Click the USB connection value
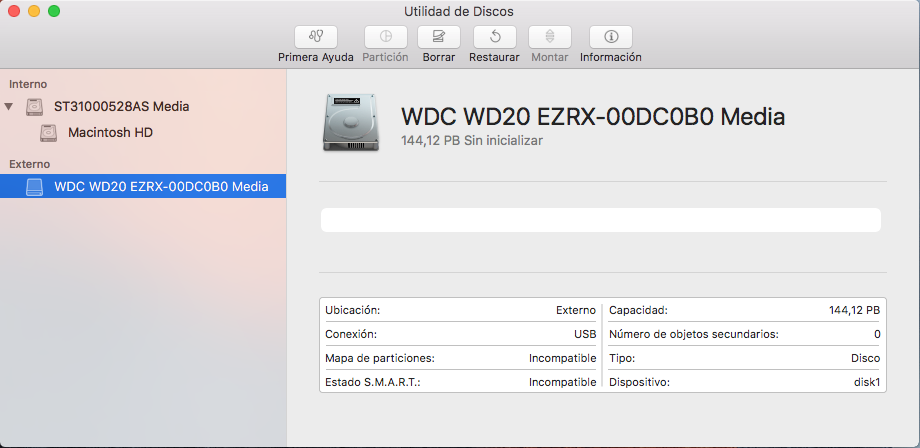The height and width of the screenshot is (448, 920). [x=585, y=334]
